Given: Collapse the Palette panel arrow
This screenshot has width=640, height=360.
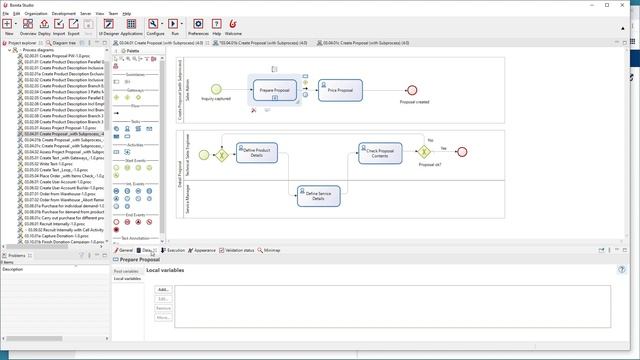Looking at the screenshot, I should coord(116,51).
